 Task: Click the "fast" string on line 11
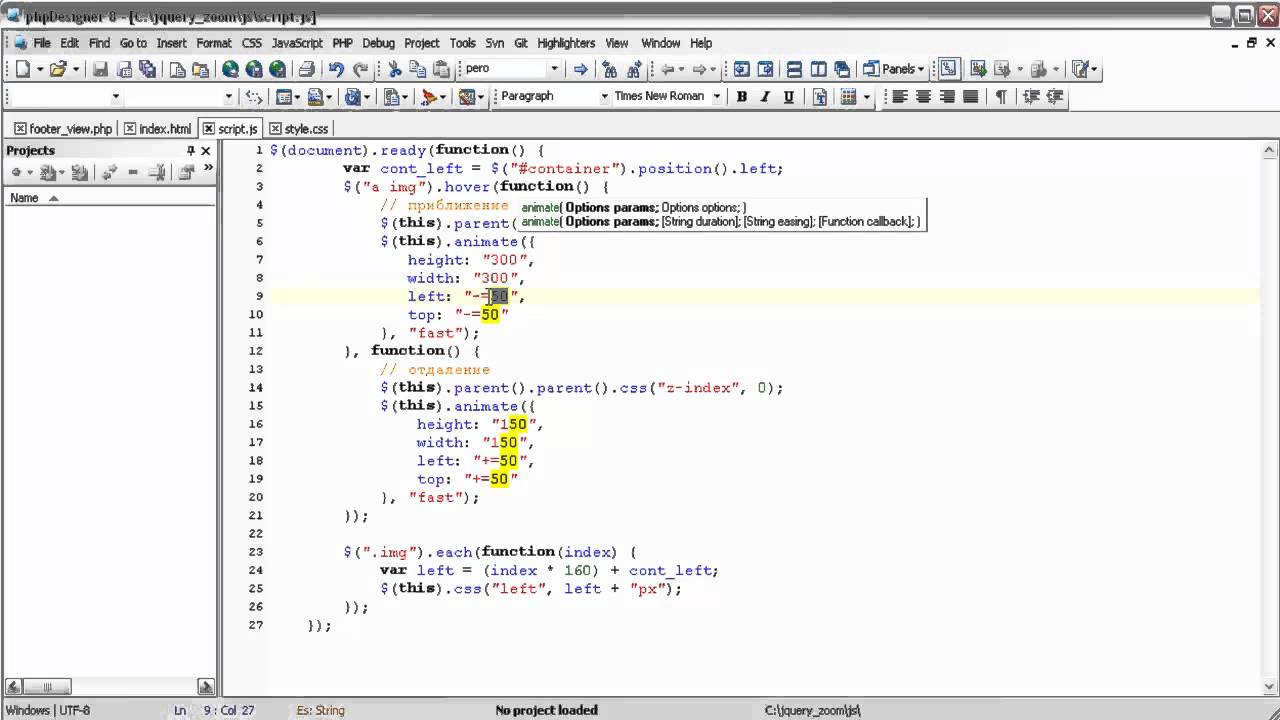pos(435,333)
